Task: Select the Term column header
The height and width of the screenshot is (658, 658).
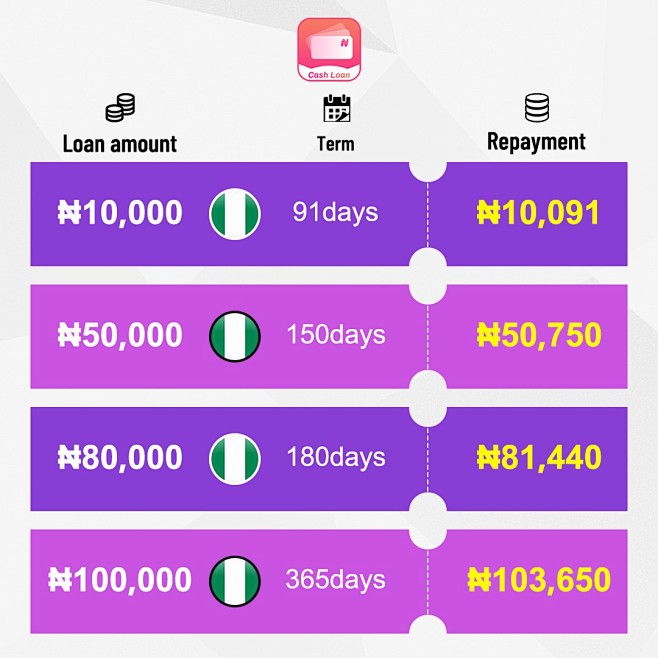Action: 336,144
